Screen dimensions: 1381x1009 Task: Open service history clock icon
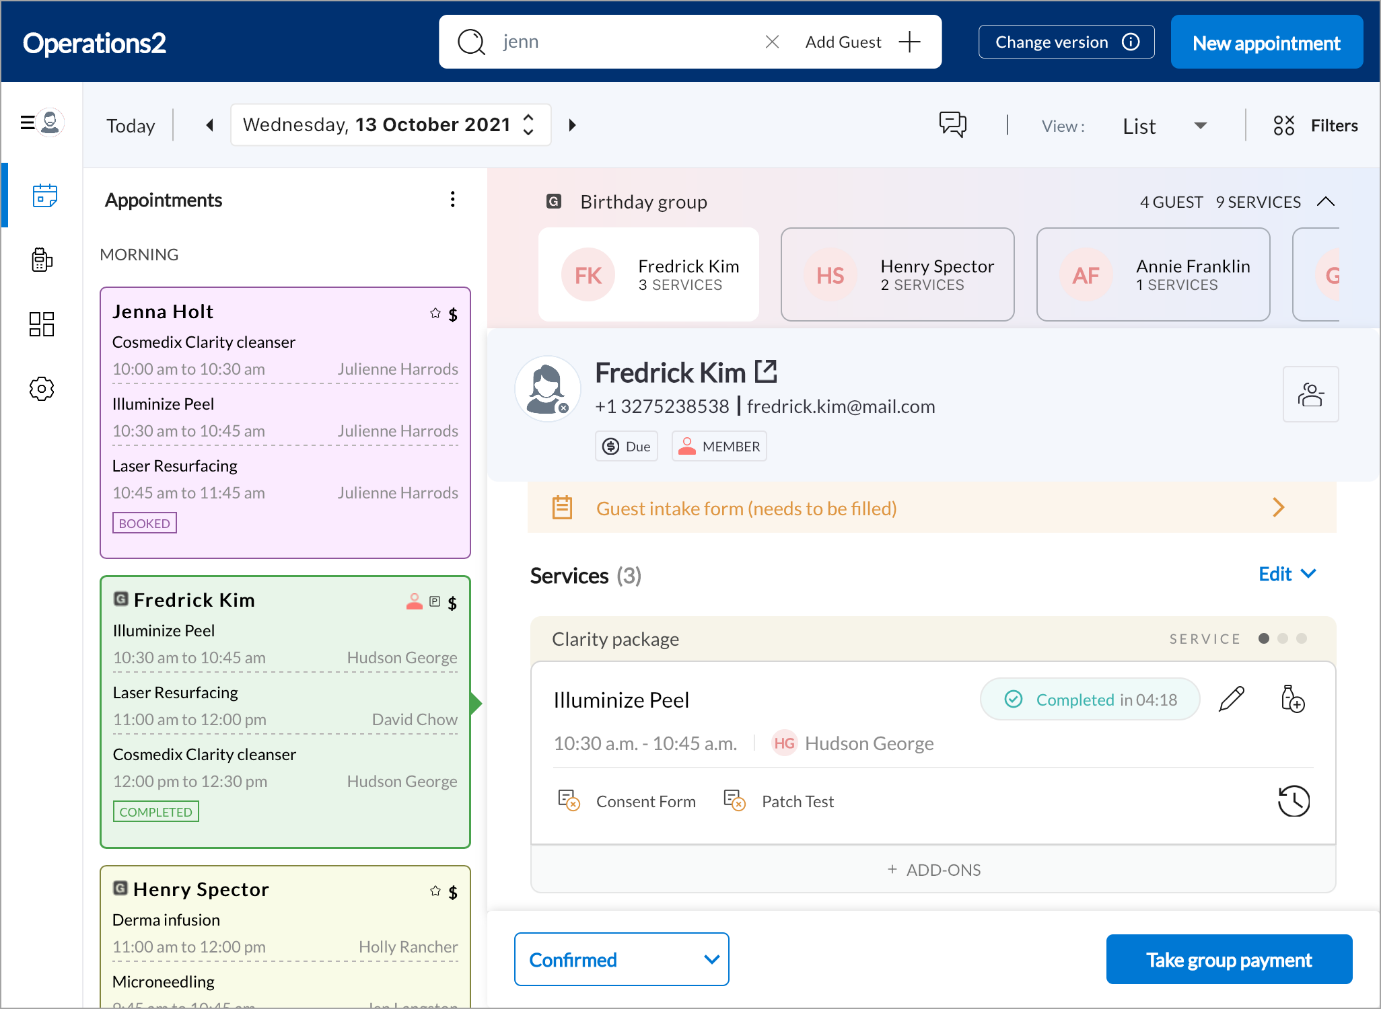point(1294,801)
